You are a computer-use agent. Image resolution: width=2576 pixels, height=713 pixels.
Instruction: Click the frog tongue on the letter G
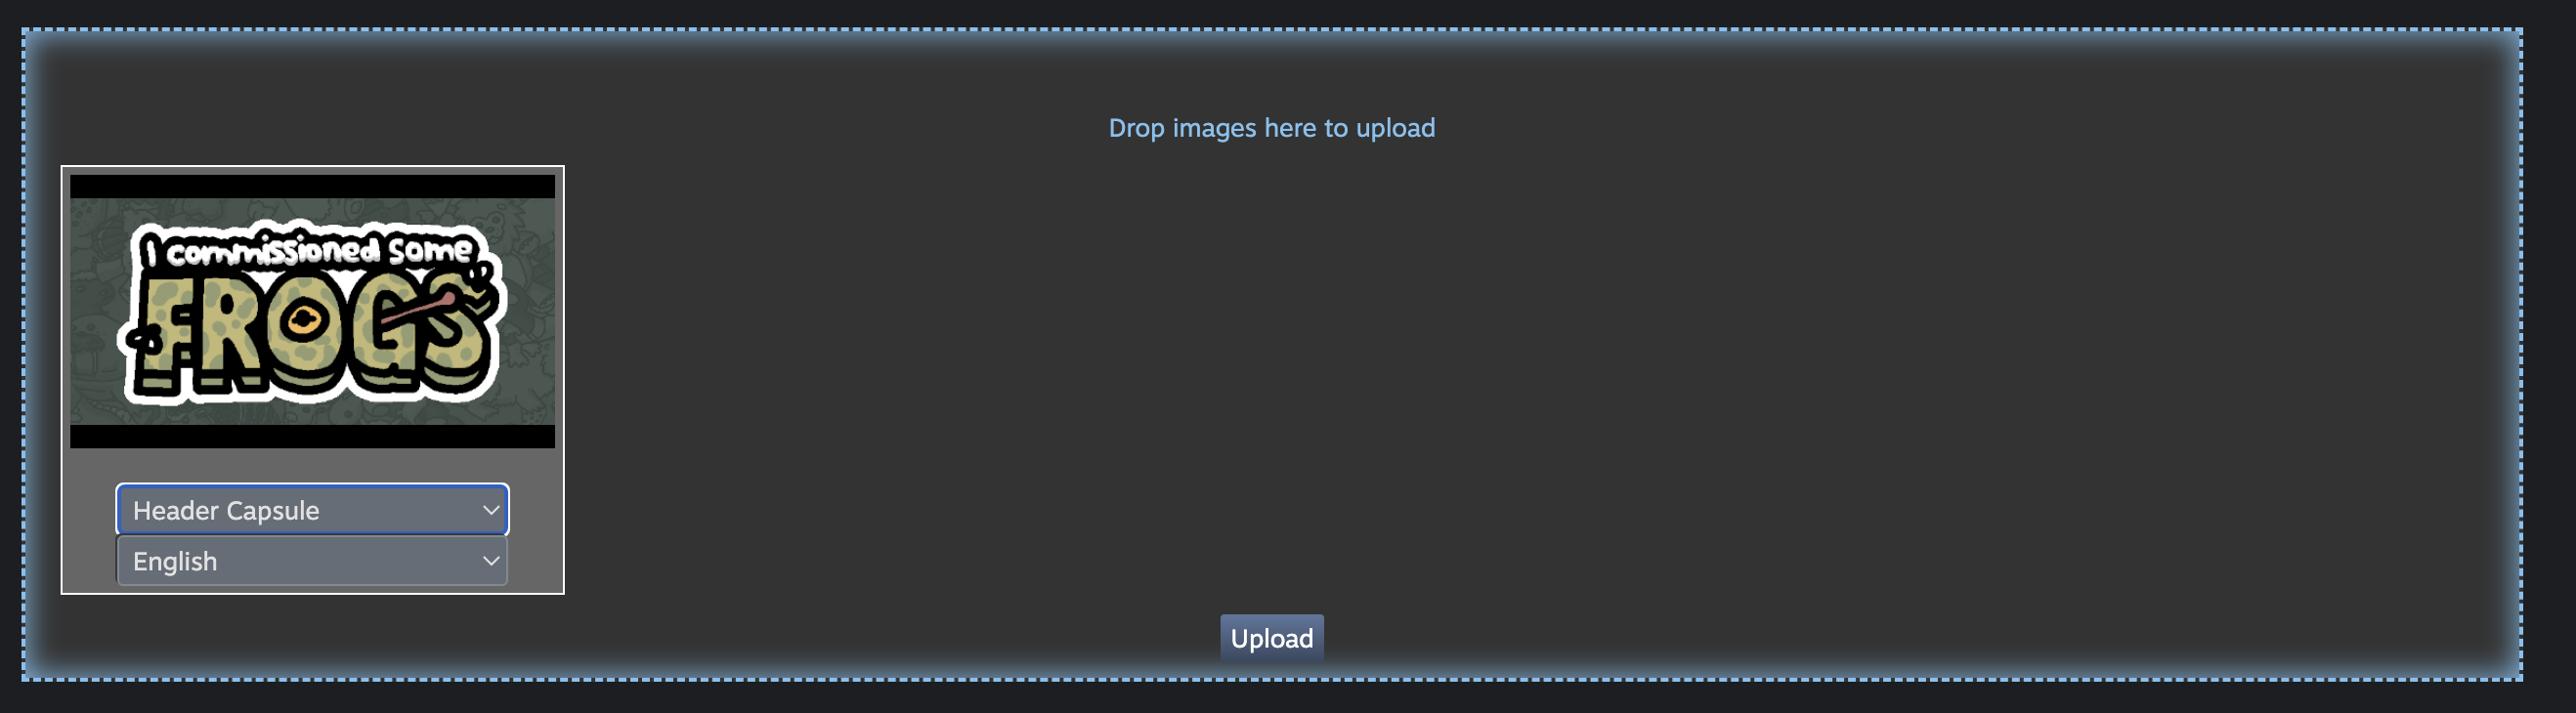coord(418,310)
